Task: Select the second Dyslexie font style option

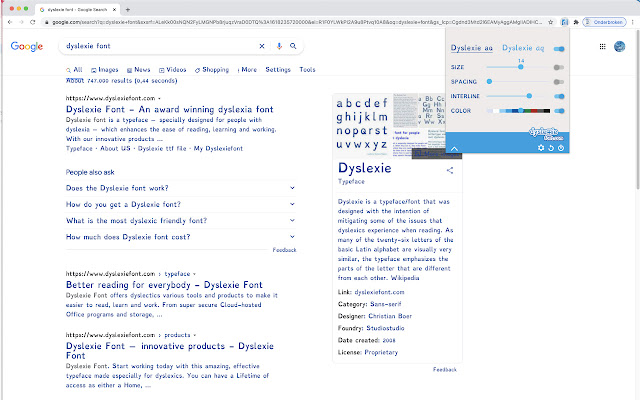Action: pyautogui.click(x=523, y=48)
